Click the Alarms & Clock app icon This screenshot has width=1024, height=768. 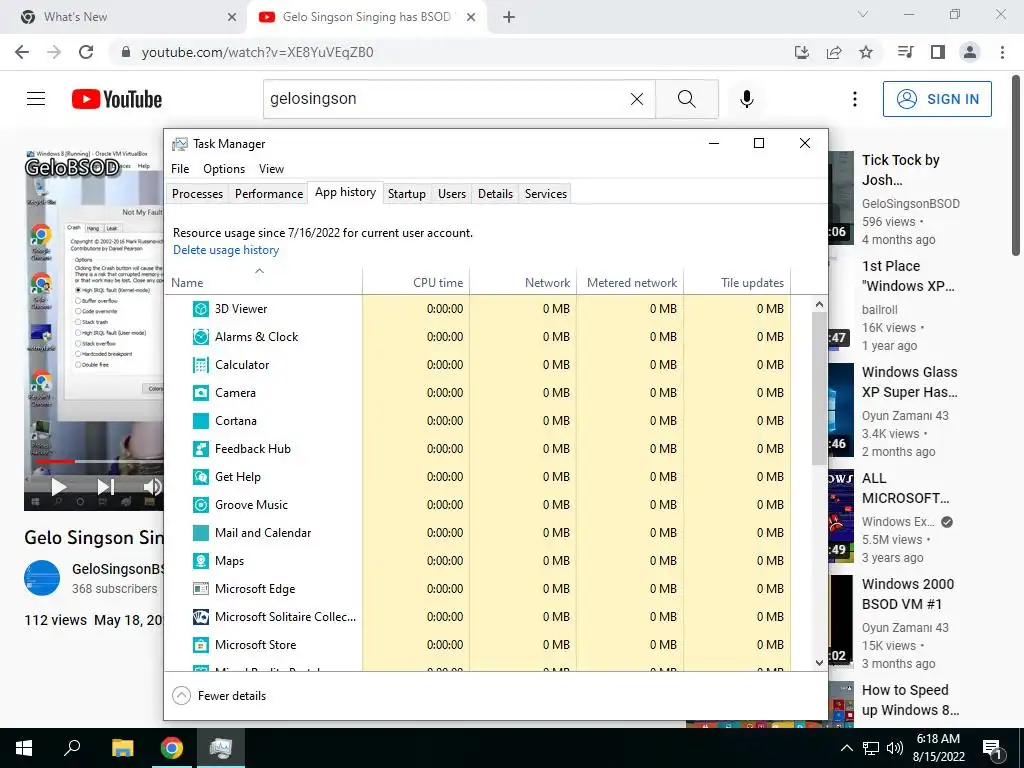pyautogui.click(x=200, y=337)
